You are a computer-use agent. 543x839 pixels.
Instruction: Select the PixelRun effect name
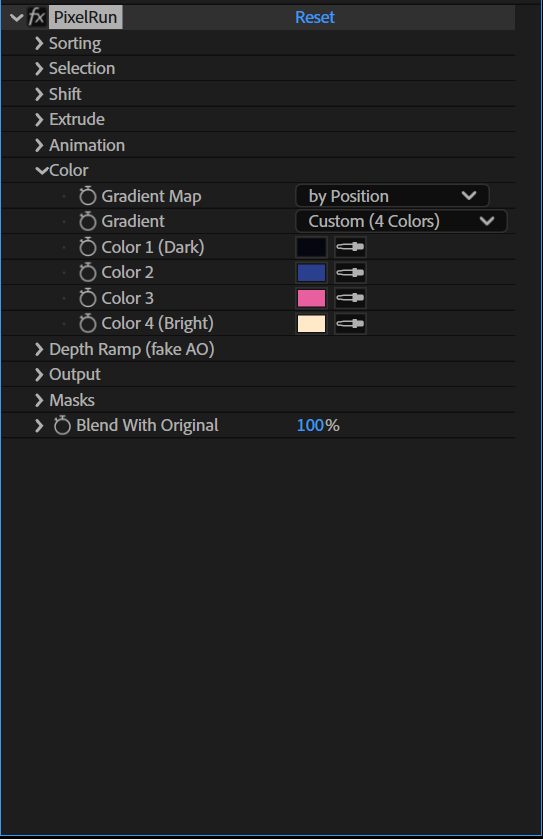tap(86, 17)
